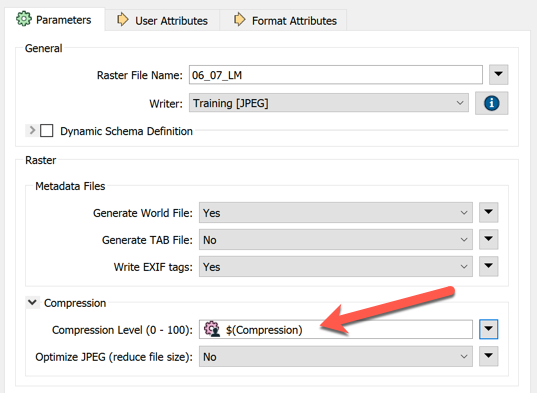Click the User Attributes arrow icon
Screen dimensions: 537x393
point(123,20)
